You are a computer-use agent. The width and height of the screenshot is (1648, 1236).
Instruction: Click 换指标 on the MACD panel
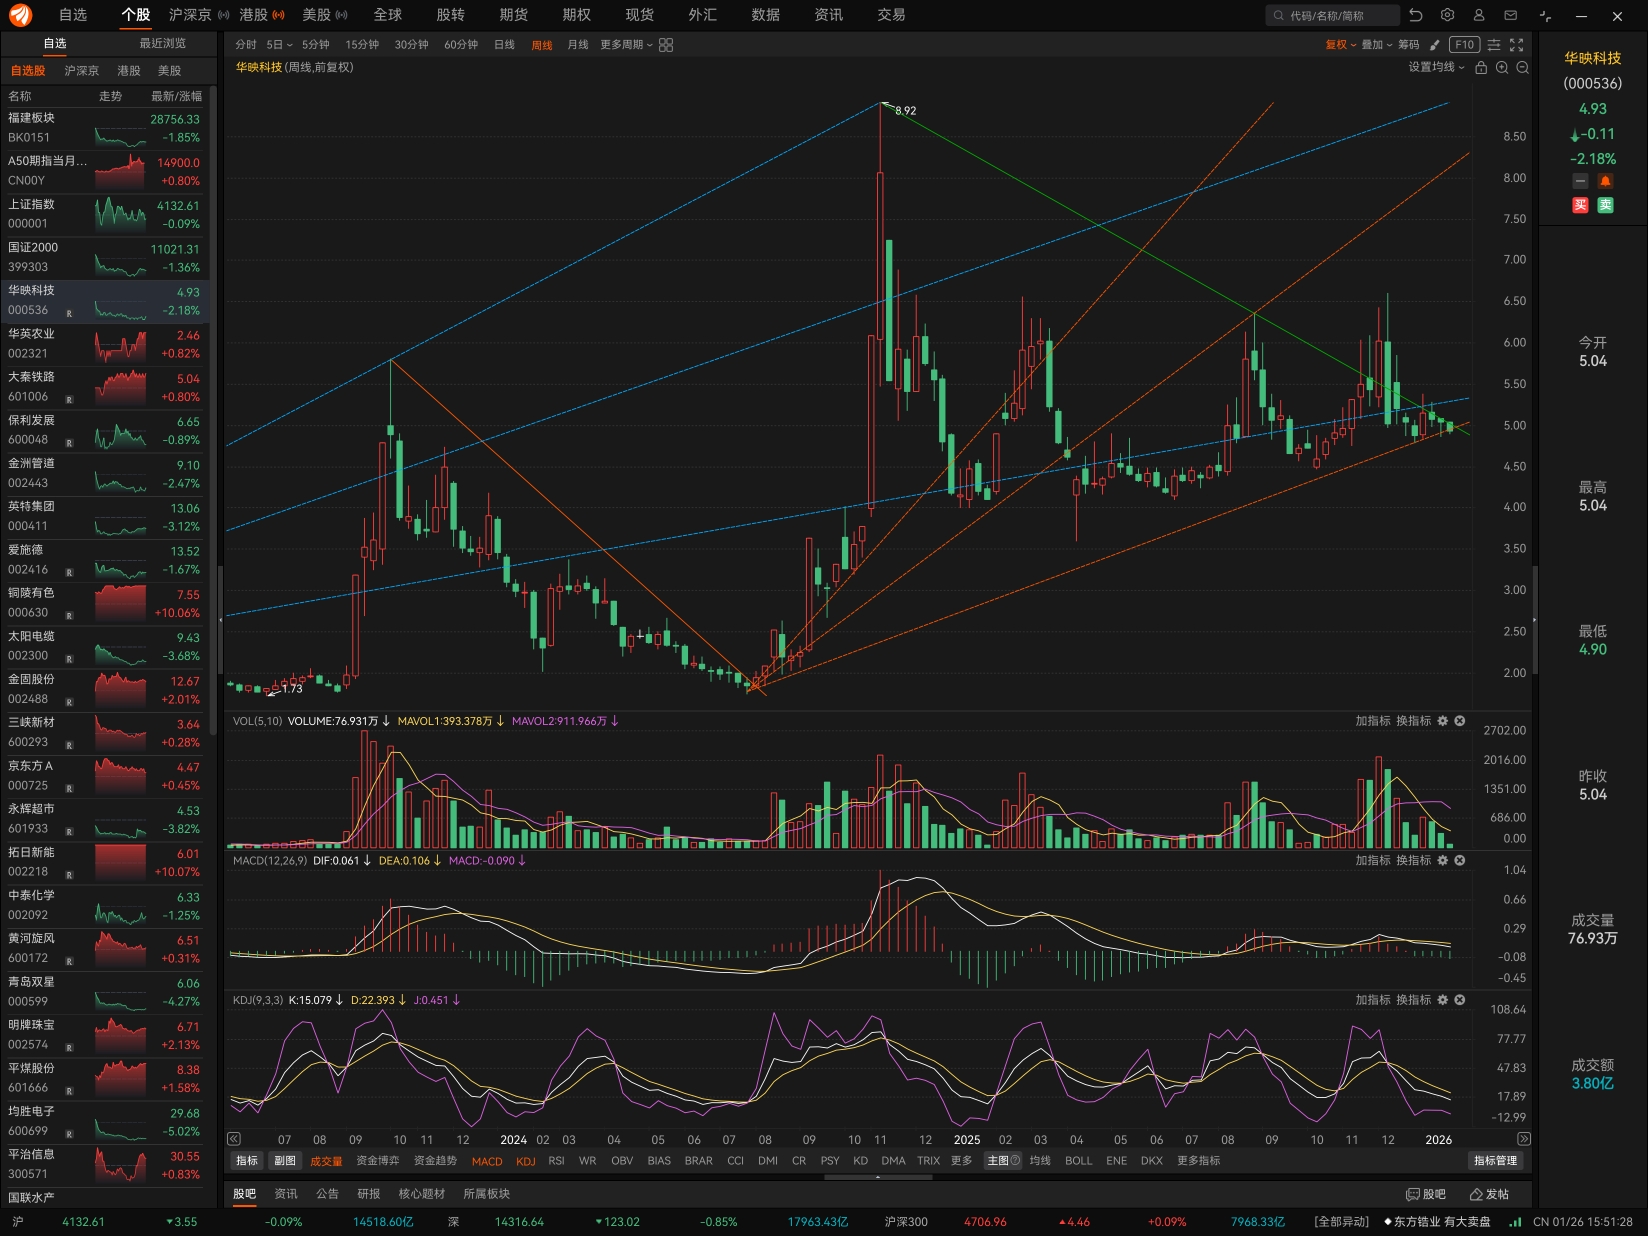[1414, 860]
